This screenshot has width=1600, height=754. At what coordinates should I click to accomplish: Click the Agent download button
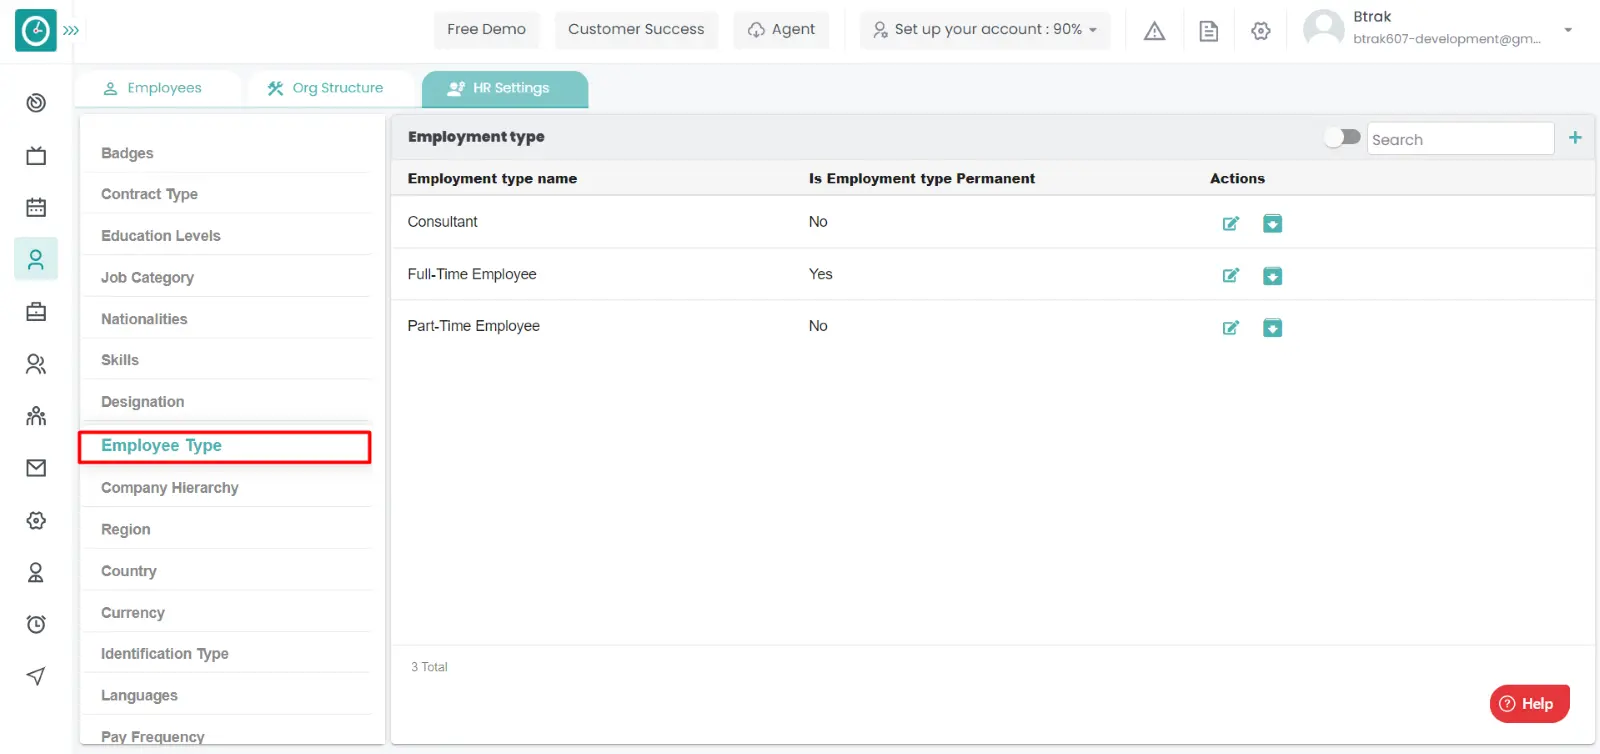[782, 30]
